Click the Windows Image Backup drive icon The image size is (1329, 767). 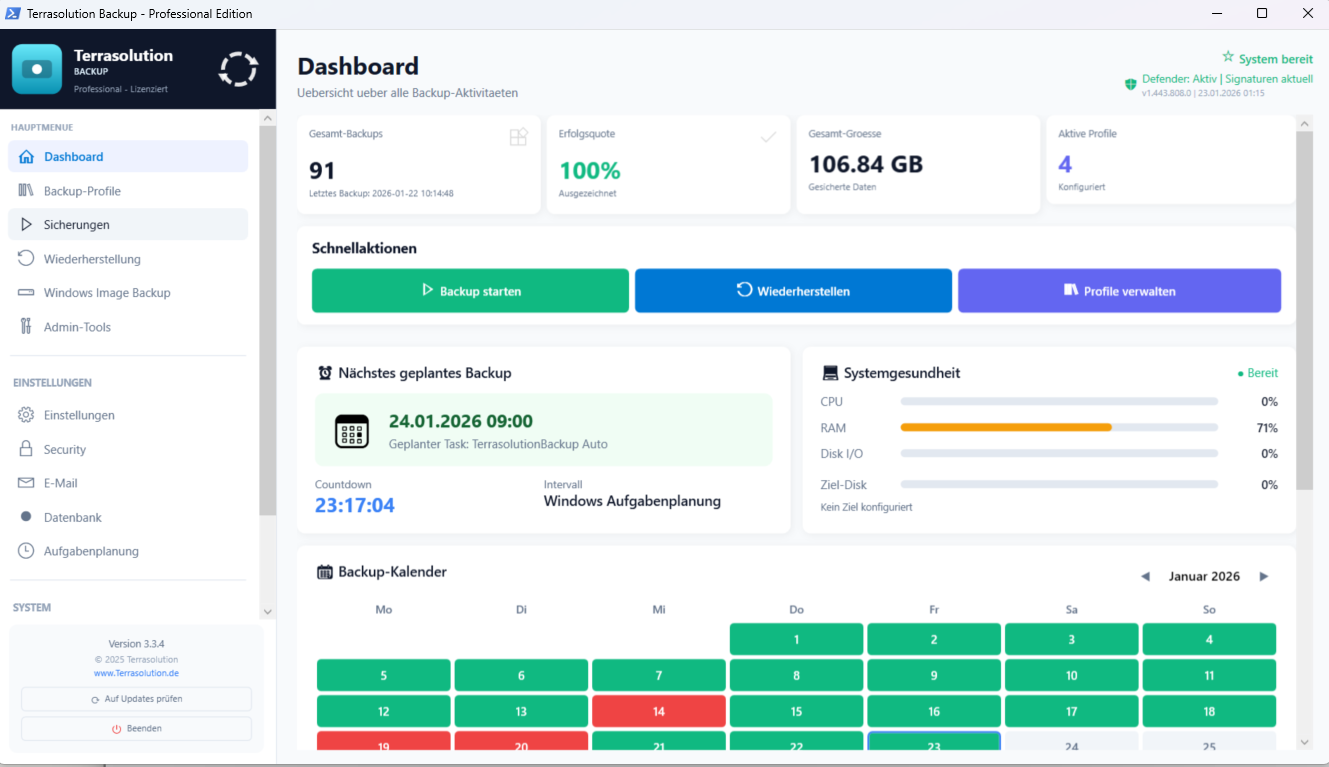tap(26, 293)
